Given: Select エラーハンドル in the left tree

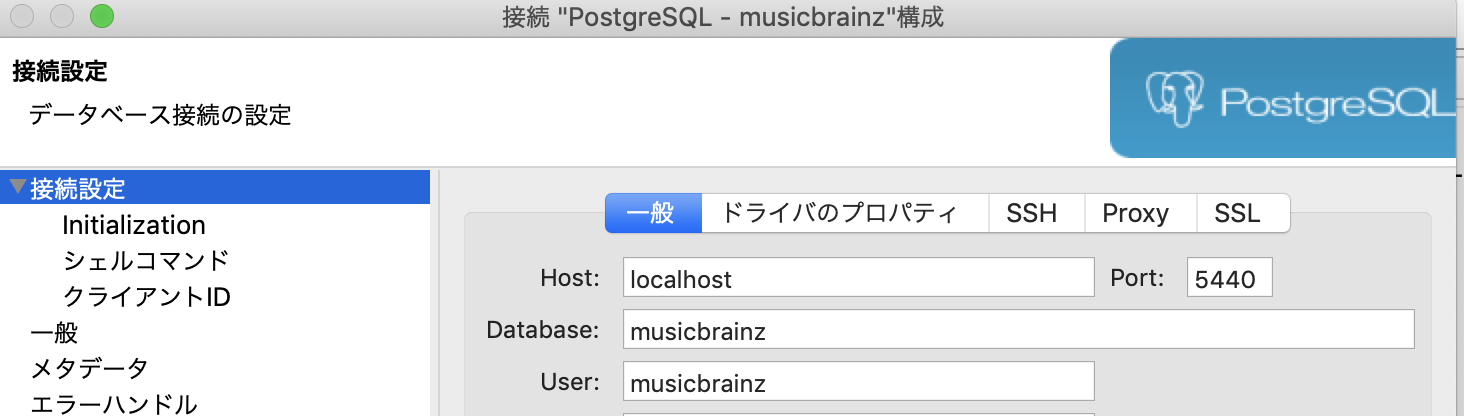Looking at the screenshot, I should click(x=113, y=404).
